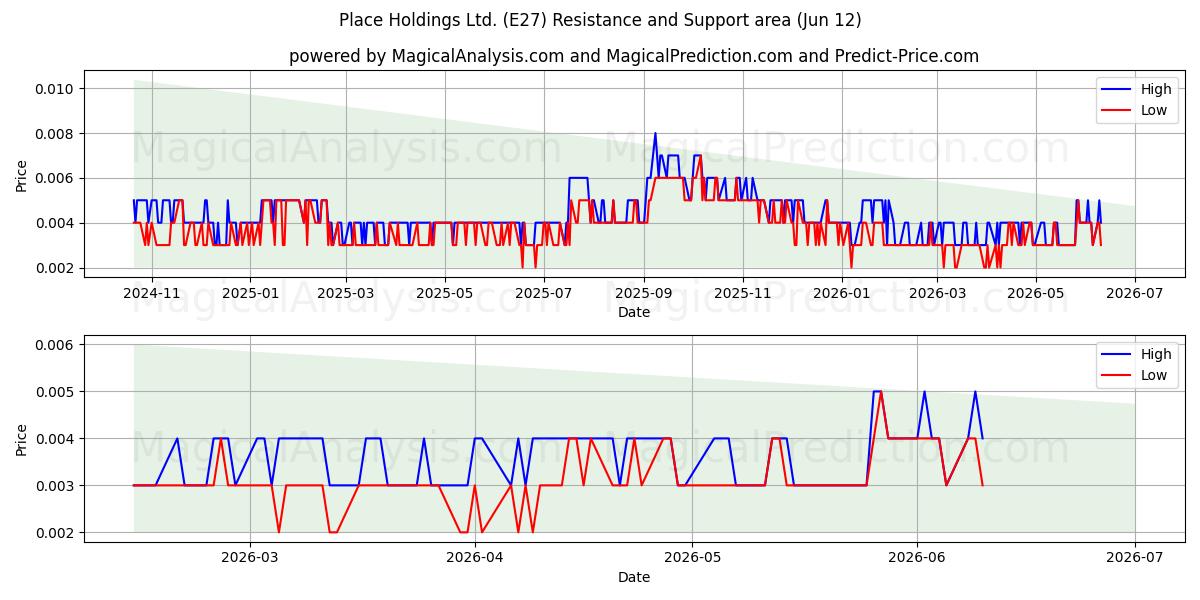Click the '2025-11' tick label
The image size is (1200, 600).
click(x=743, y=293)
